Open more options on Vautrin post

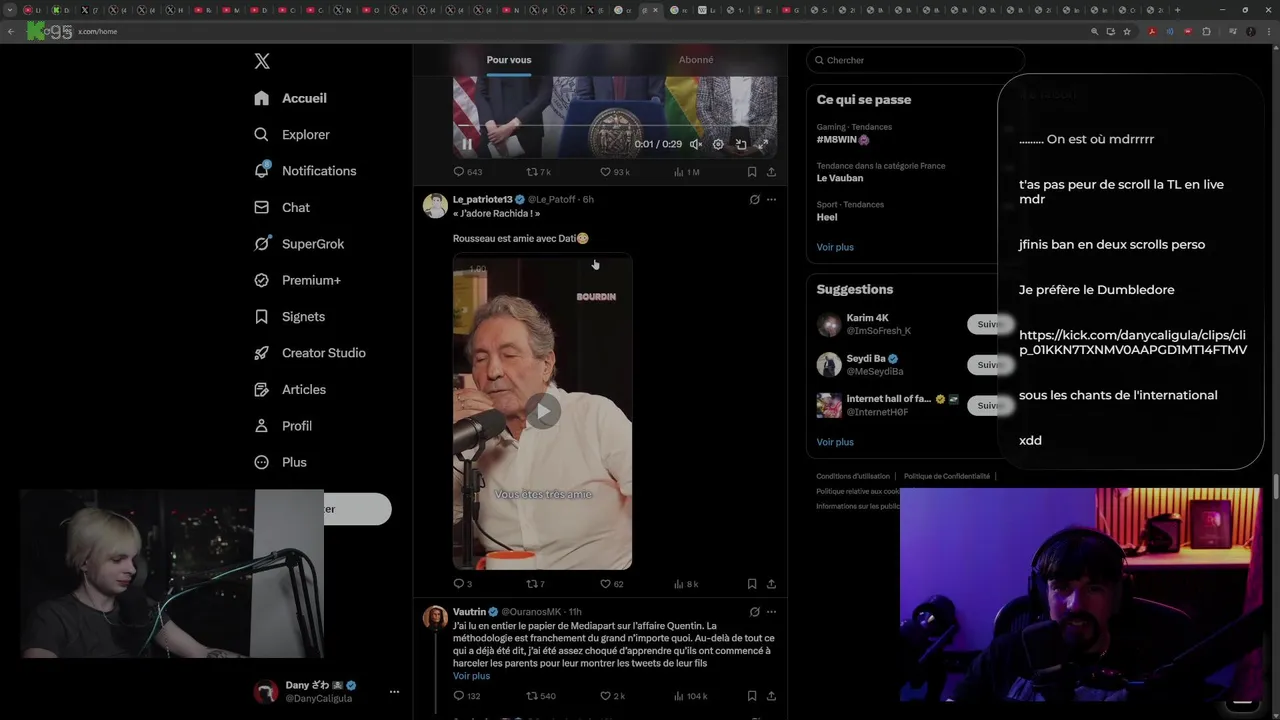tap(771, 611)
